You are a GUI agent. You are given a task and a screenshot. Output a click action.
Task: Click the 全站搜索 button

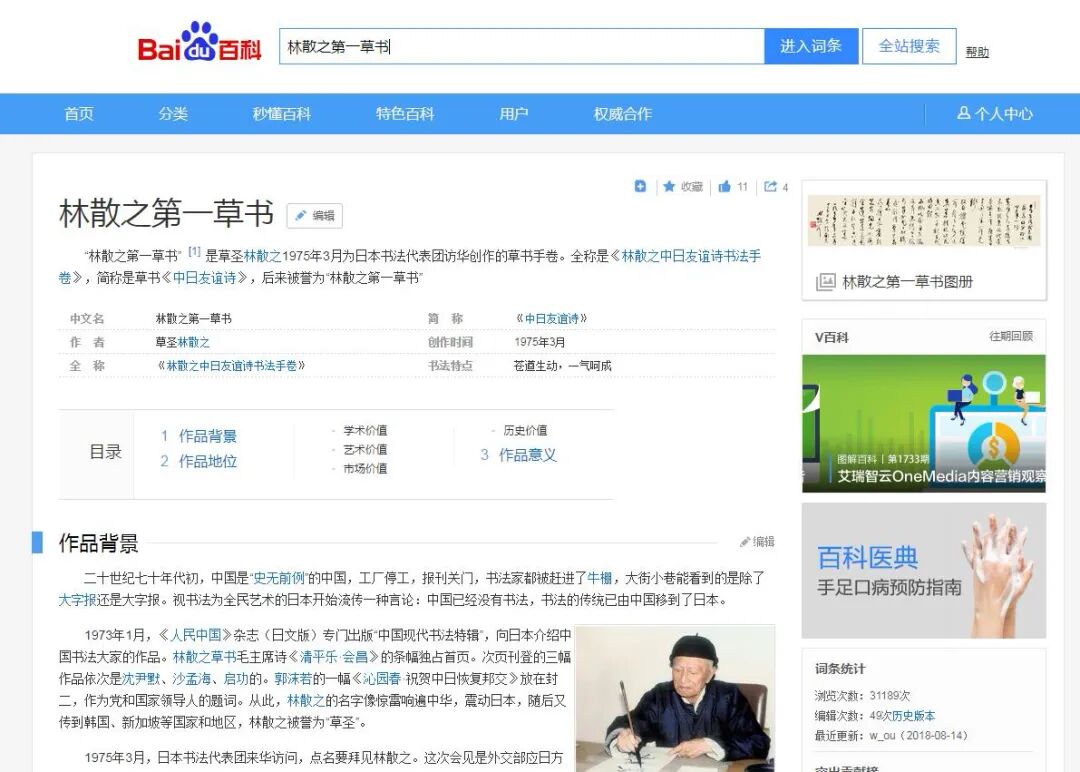(909, 46)
